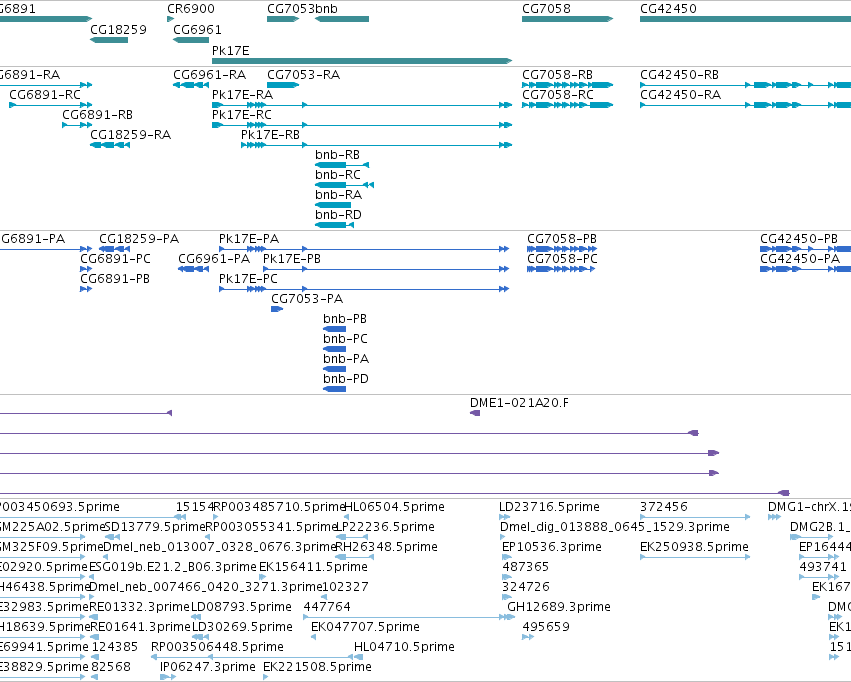Select protein bnb-PB
Viewport: 851px width, 682px height.
pyautogui.click(x=334, y=329)
